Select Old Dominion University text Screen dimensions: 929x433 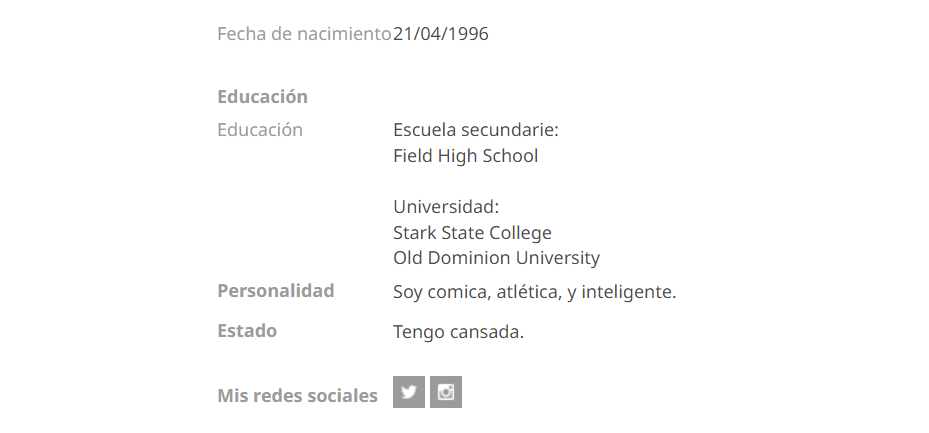tap(496, 258)
